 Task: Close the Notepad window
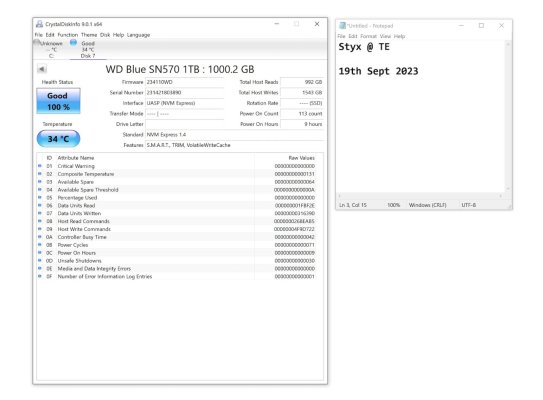[x=501, y=26]
